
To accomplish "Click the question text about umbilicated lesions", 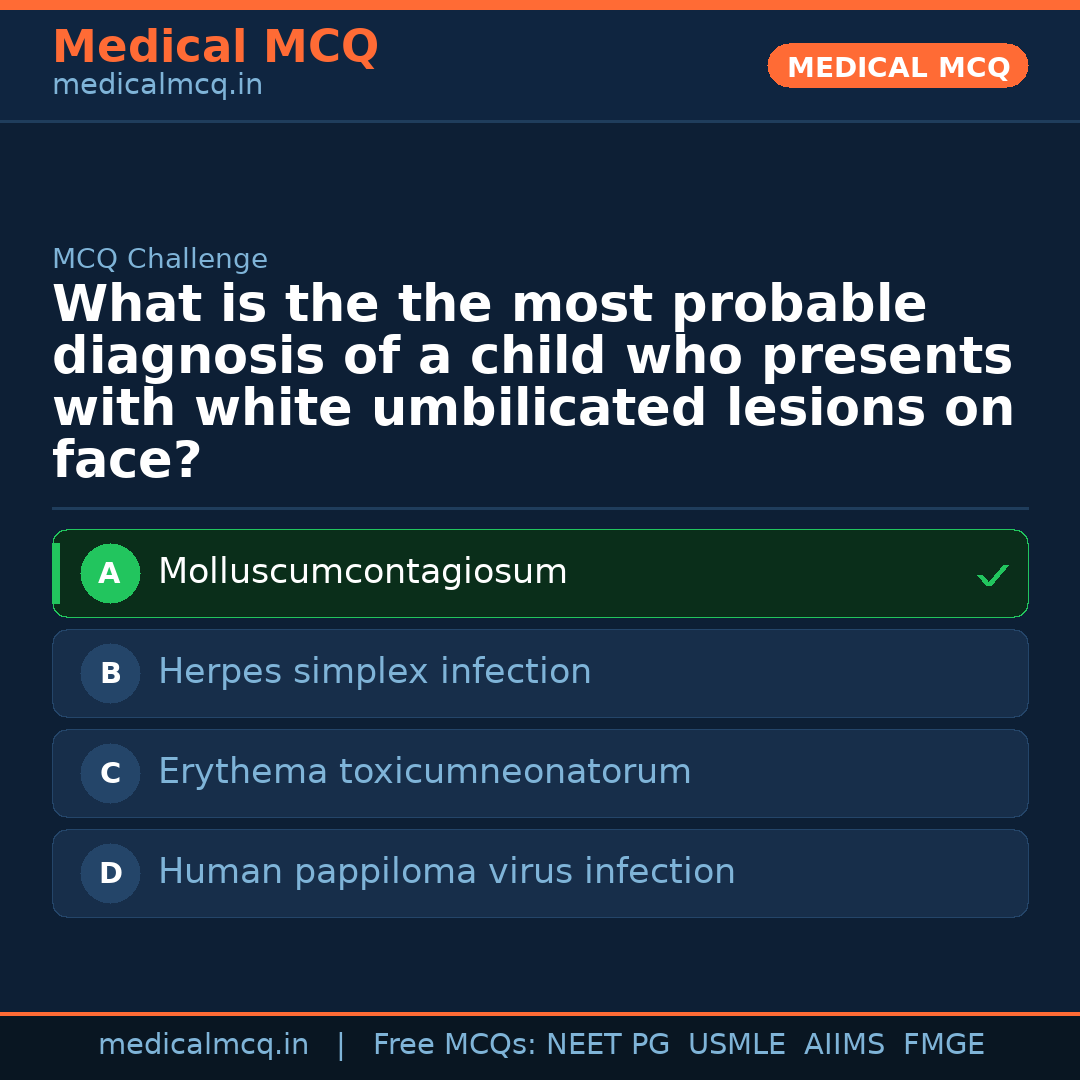I will click(x=533, y=382).
